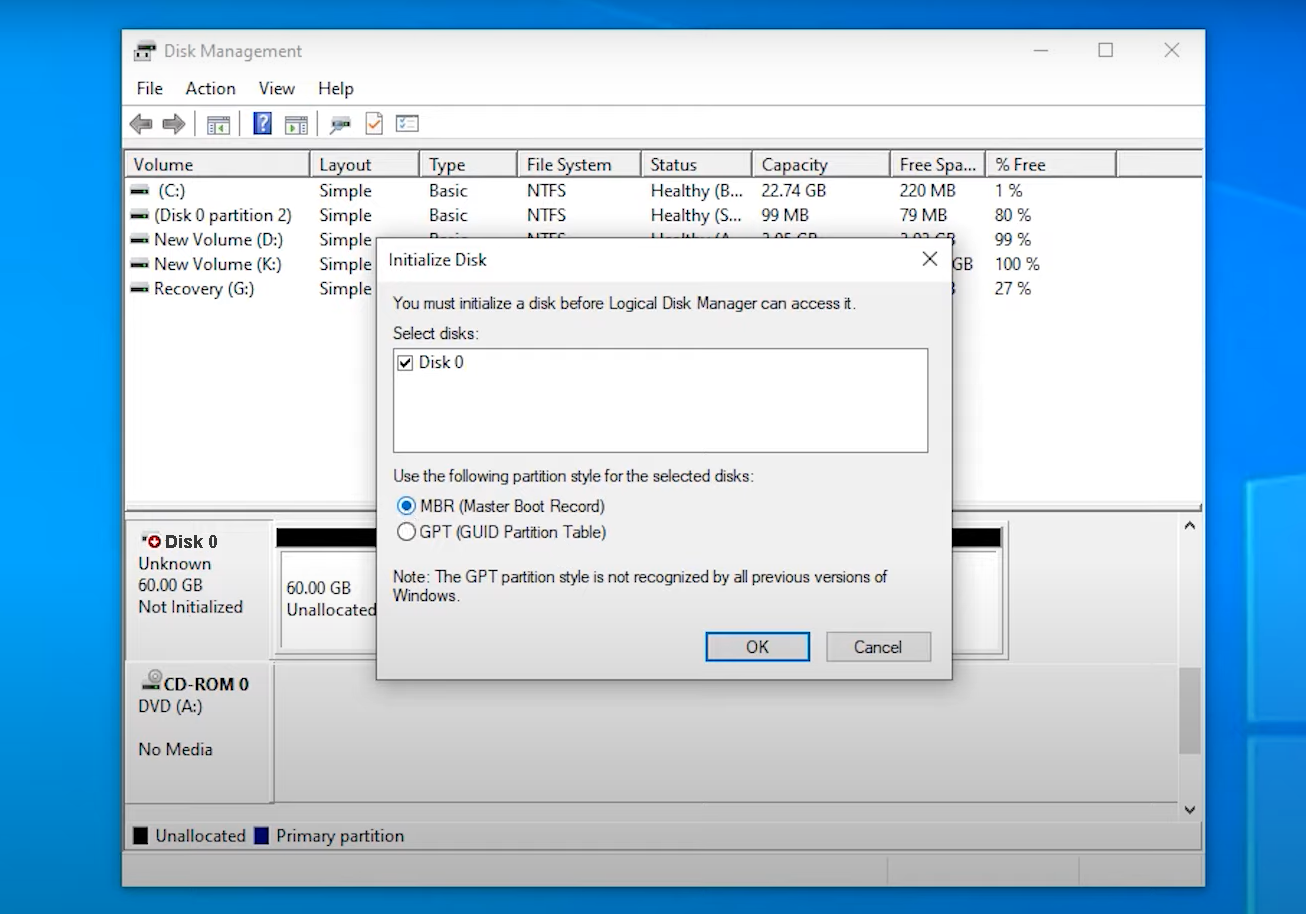Uncheck the Disk 0 checkbox
This screenshot has width=1306, height=914.
(x=405, y=363)
